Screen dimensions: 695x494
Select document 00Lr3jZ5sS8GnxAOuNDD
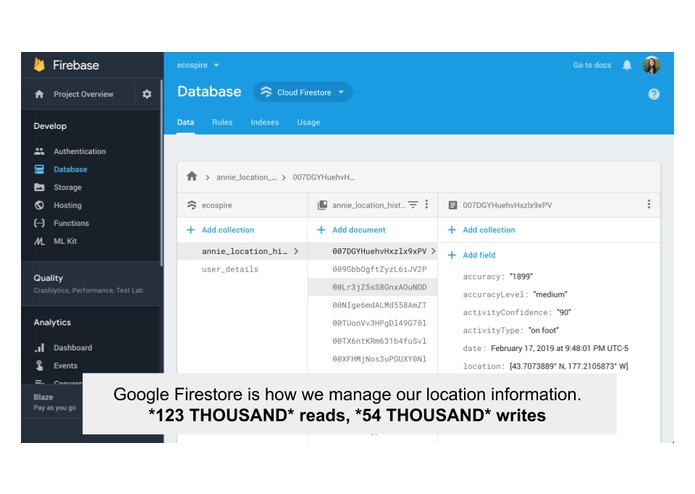[379, 287]
